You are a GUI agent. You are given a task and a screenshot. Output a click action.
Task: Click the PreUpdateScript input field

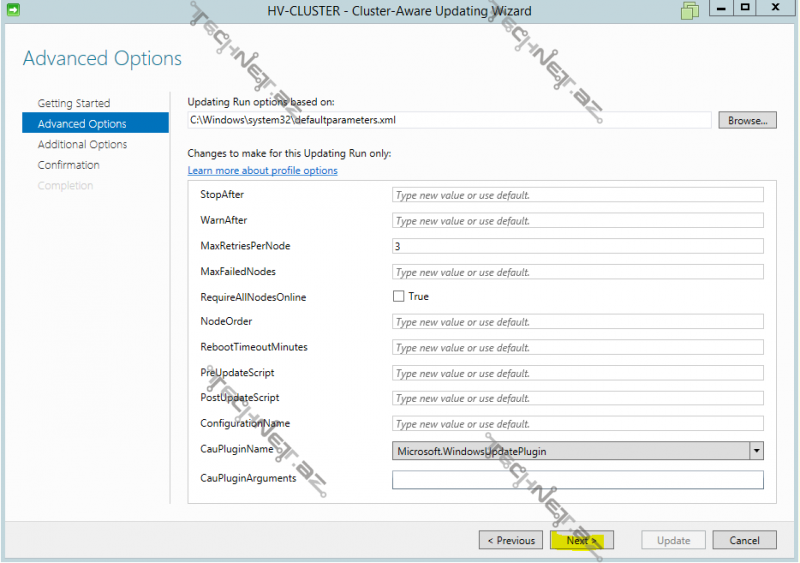point(577,373)
